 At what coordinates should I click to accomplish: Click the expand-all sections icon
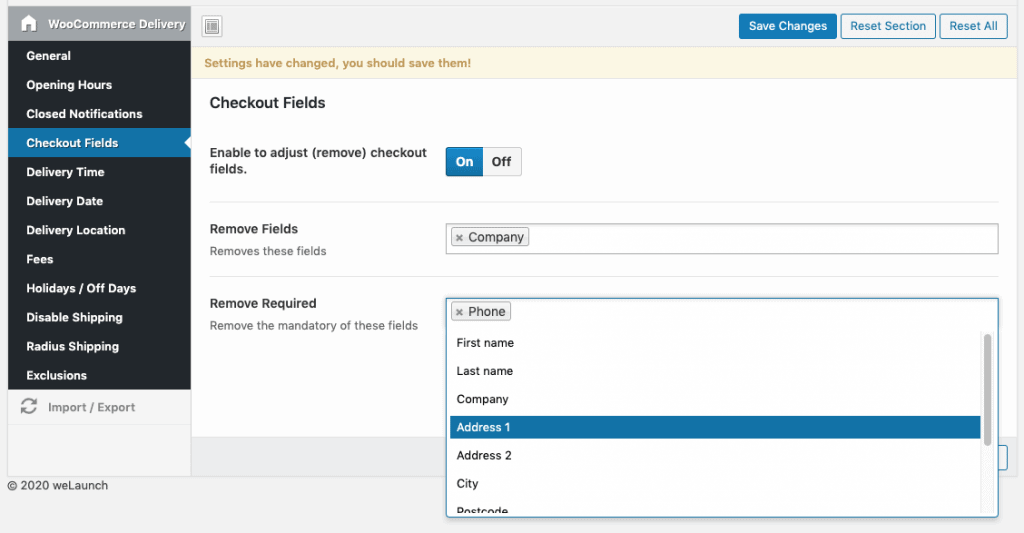pyautogui.click(x=212, y=26)
